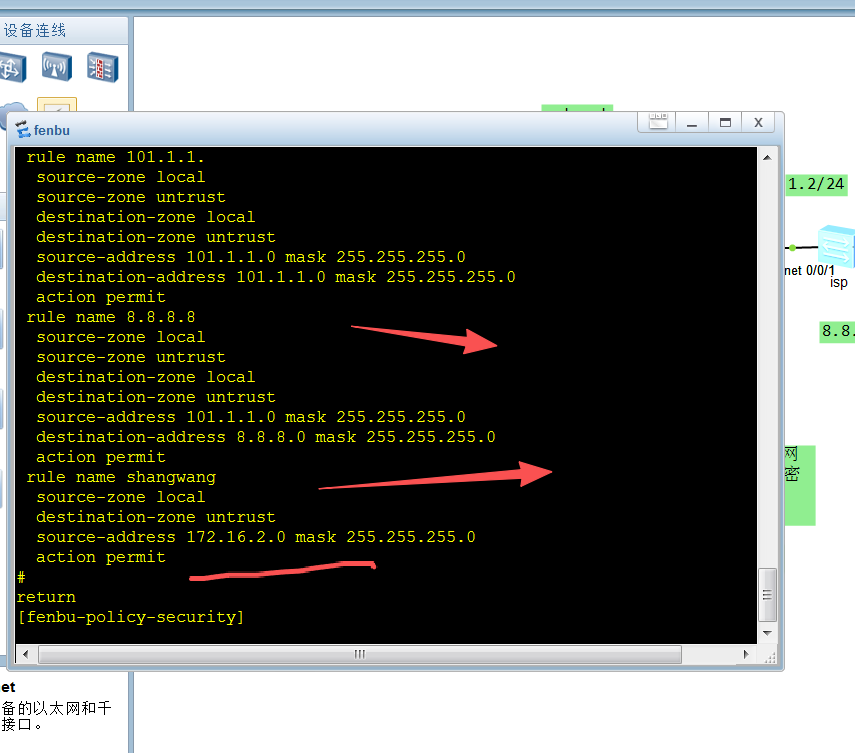This screenshot has width=855, height=753.
Task: Click the scroll-down arrow of the vertical scrollbar
Action: pyautogui.click(x=769, y=634)
